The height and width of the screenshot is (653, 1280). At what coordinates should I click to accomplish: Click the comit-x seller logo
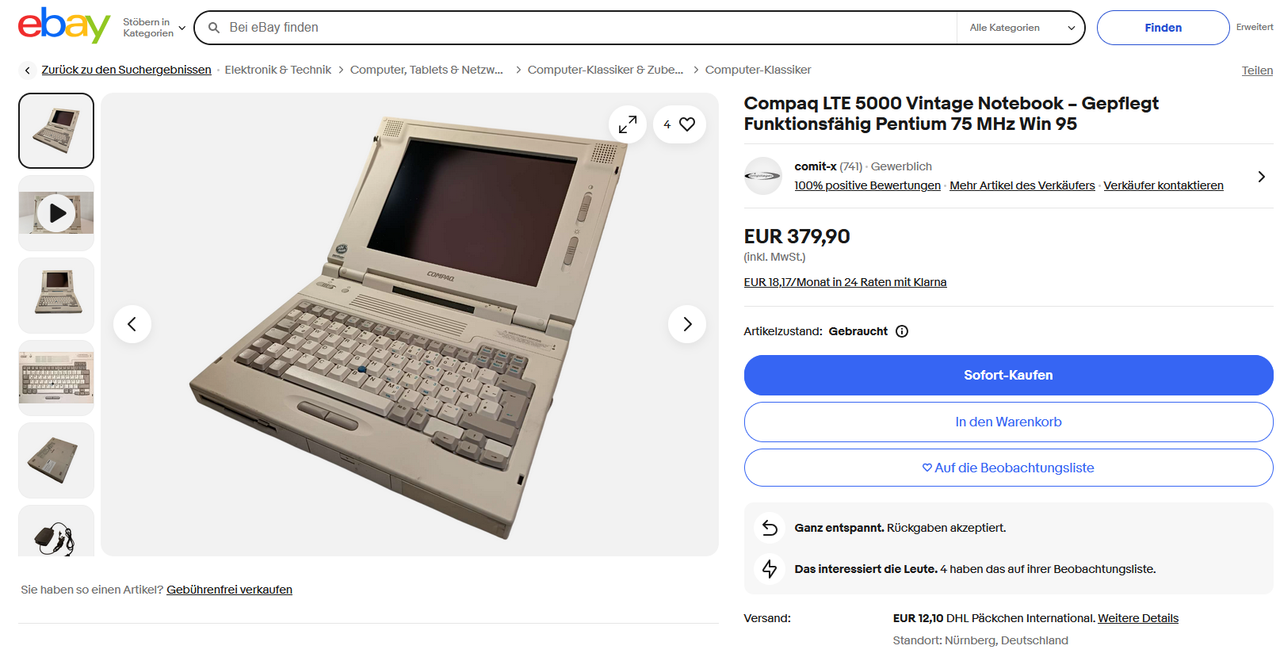763,176
